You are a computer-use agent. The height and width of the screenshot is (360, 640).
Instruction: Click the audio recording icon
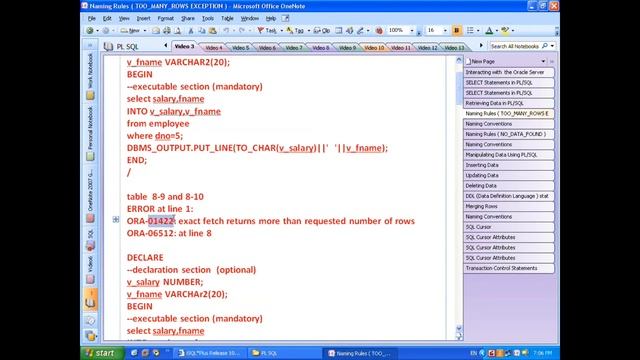click(350, 31)
